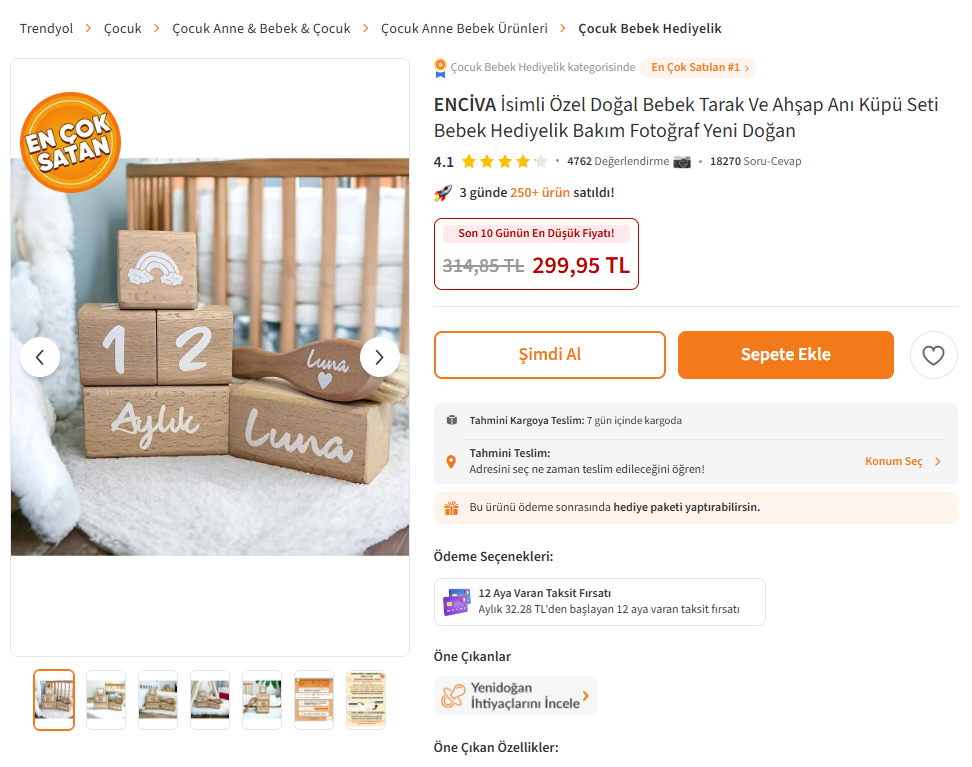Open the 'En Çok Satılan #1' badge link

(697, 68)
